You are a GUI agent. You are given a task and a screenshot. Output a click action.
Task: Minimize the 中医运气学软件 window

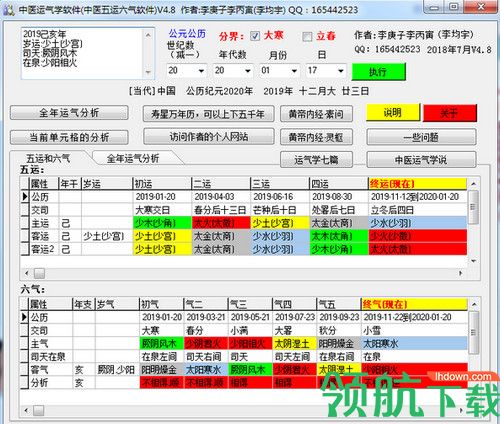coord(433,7)
